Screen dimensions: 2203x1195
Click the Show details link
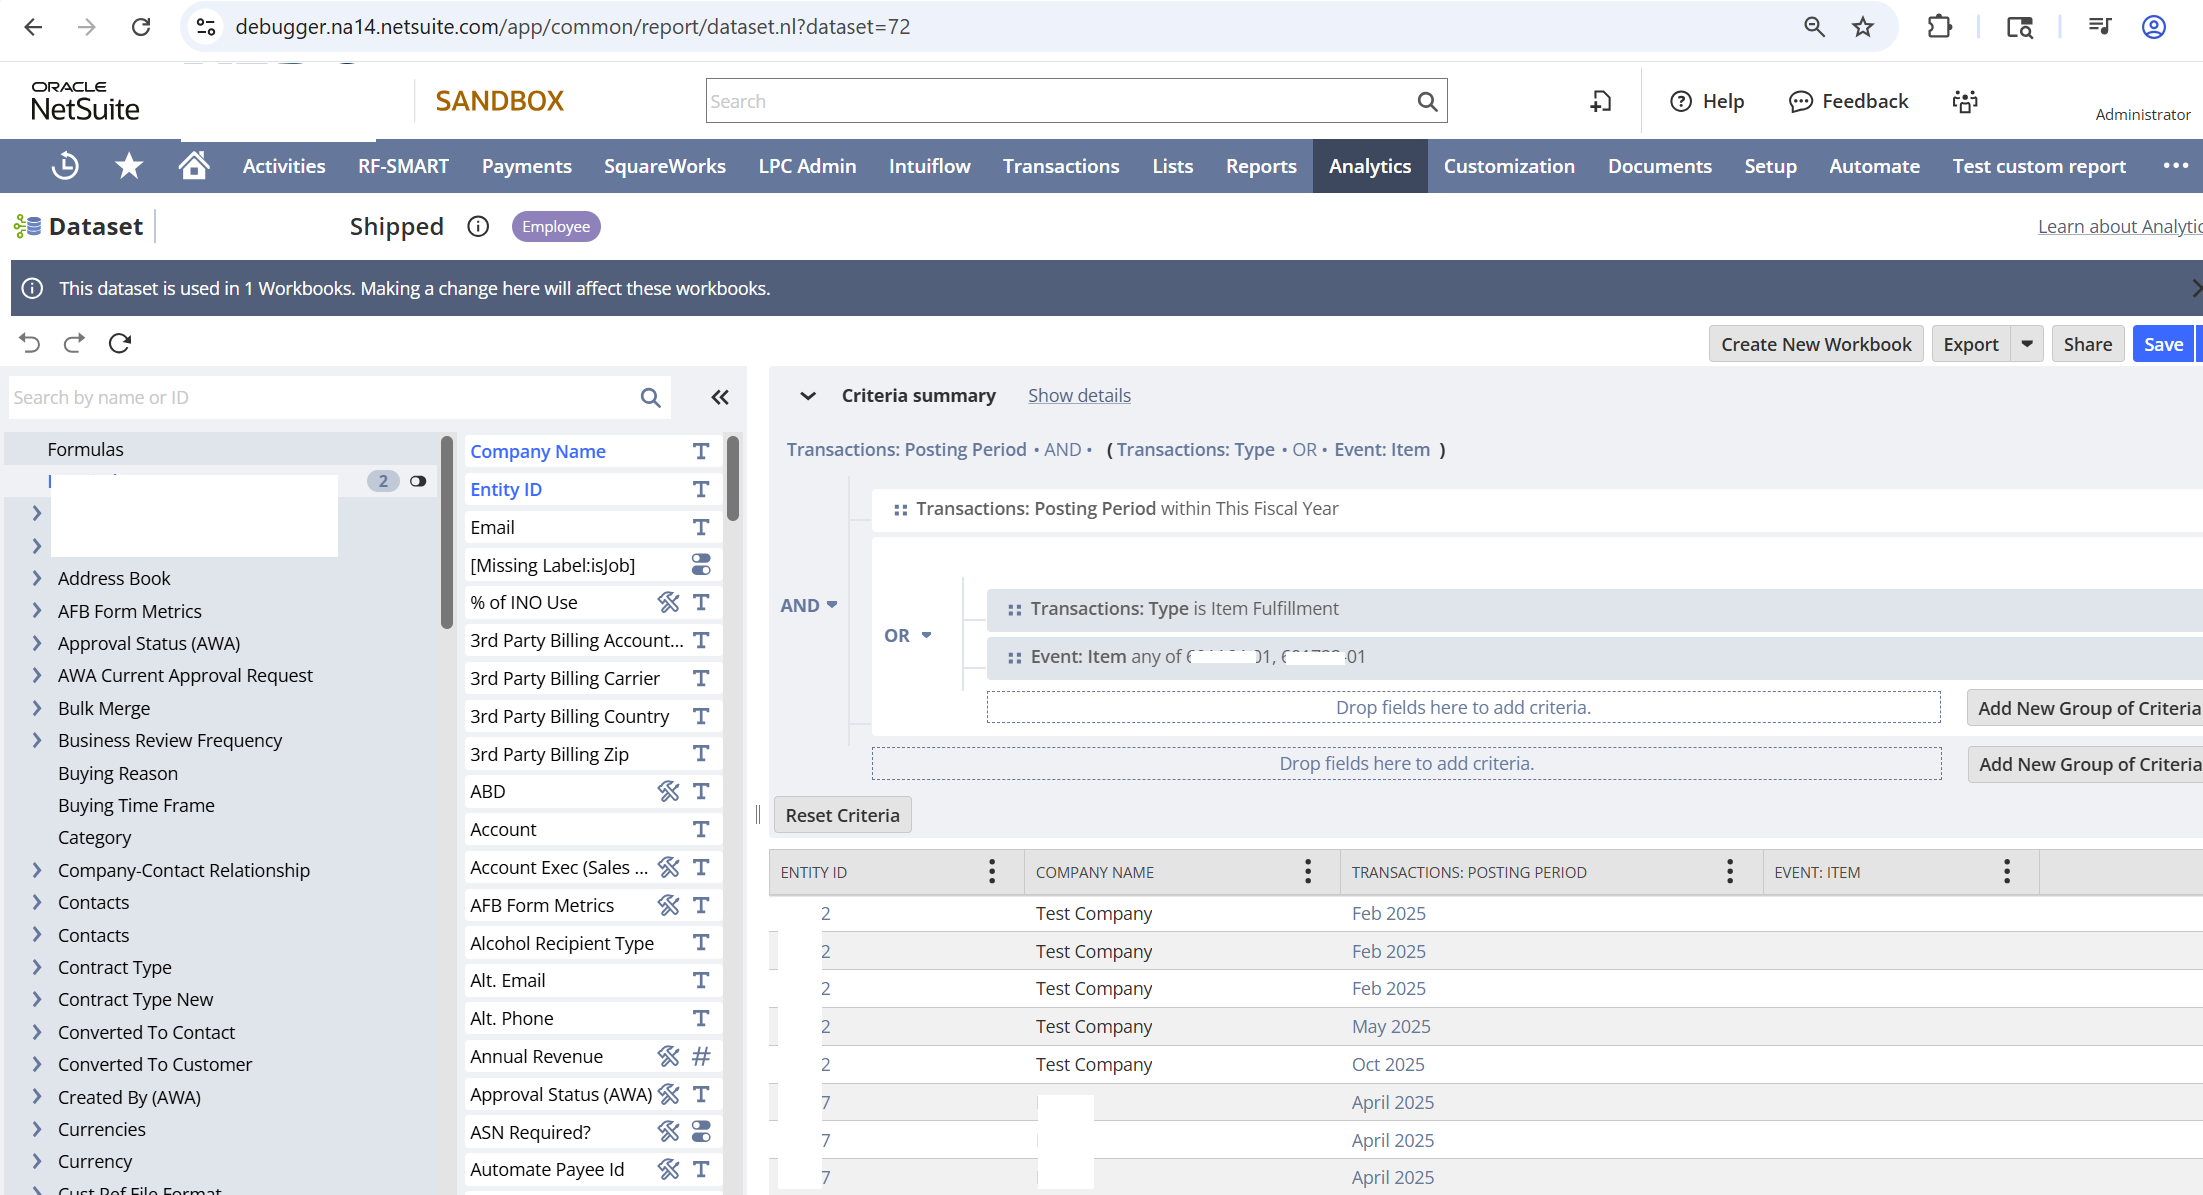coord(1079,395)
